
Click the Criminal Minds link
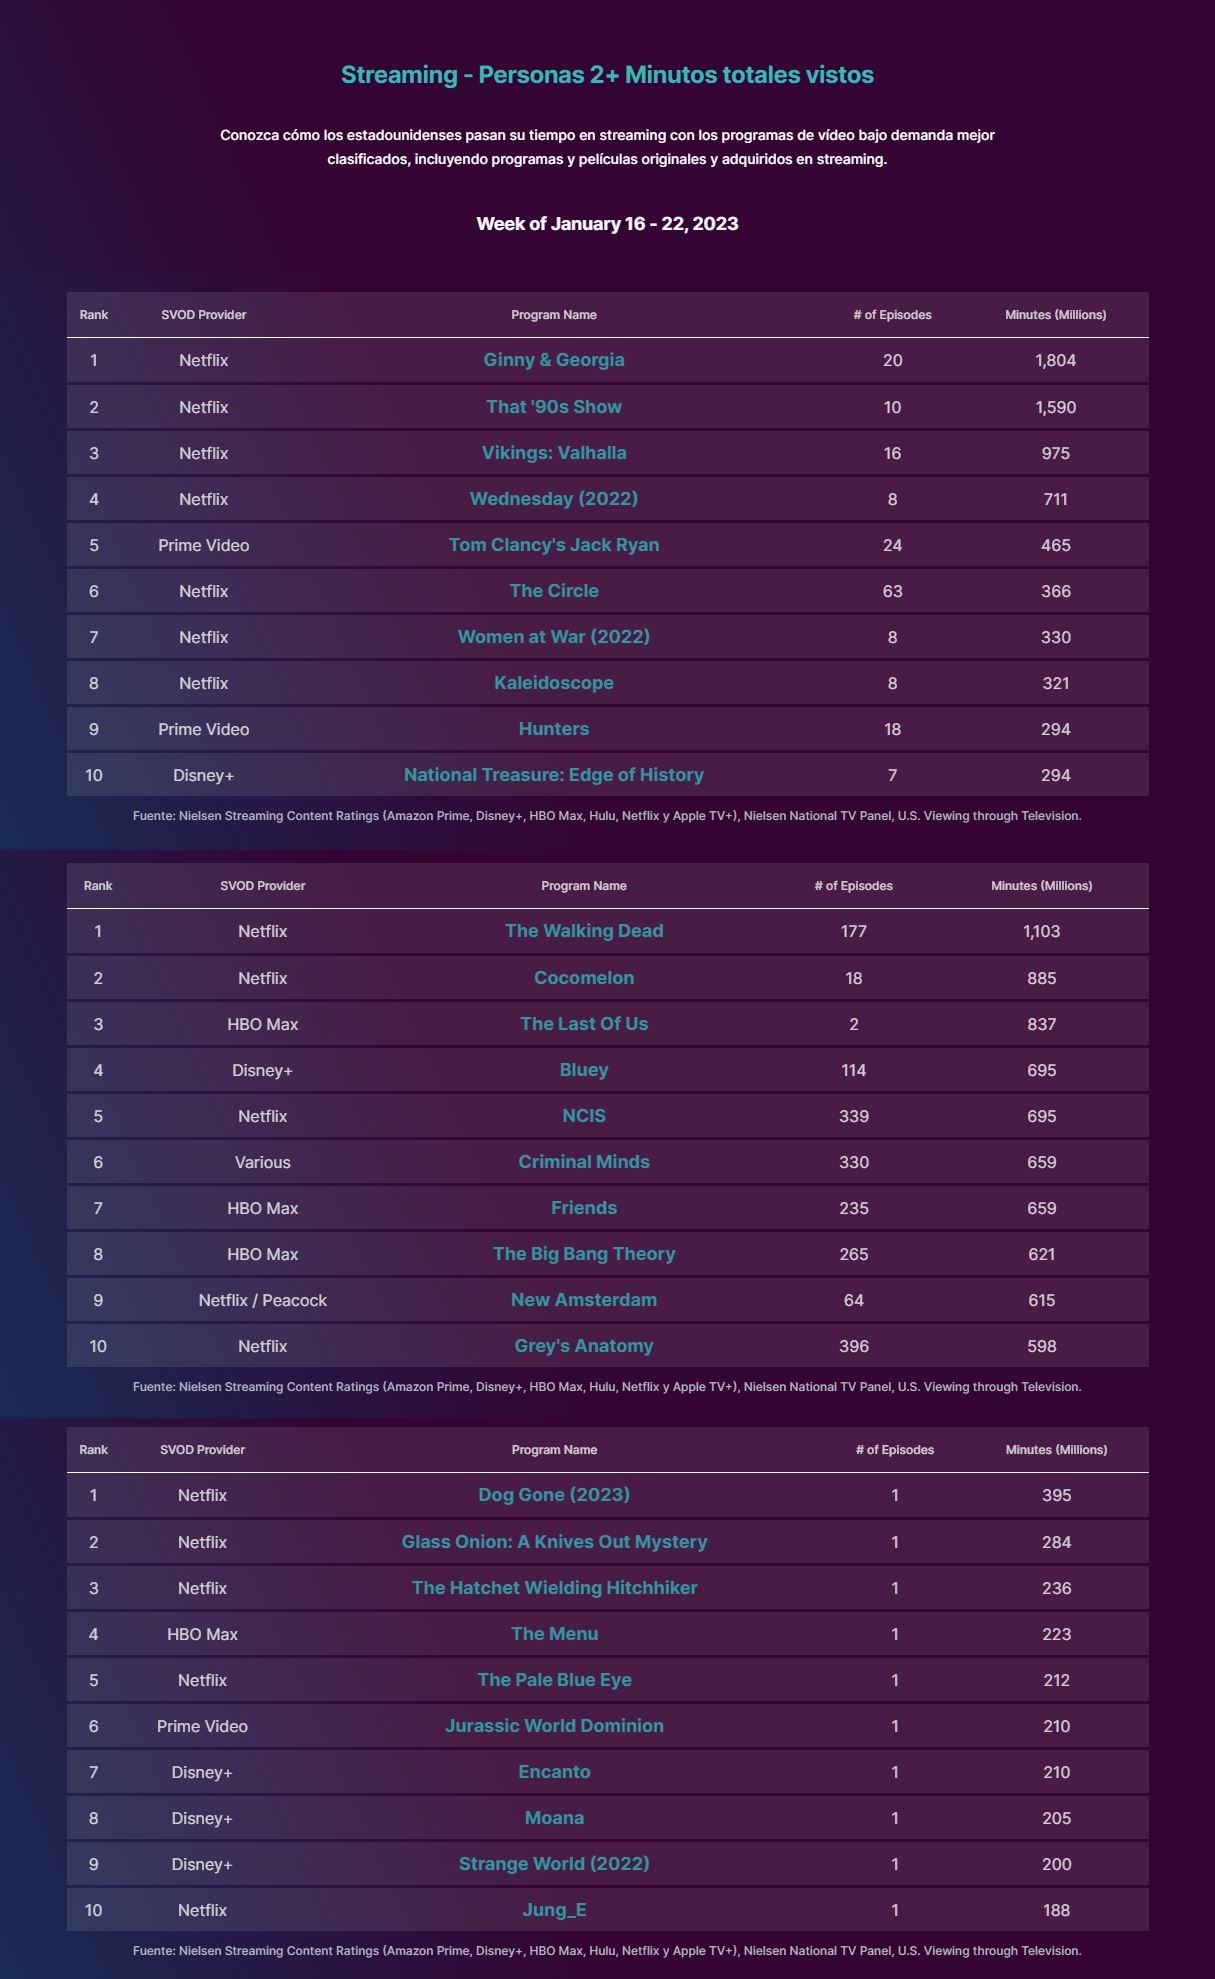point(584,1162)
